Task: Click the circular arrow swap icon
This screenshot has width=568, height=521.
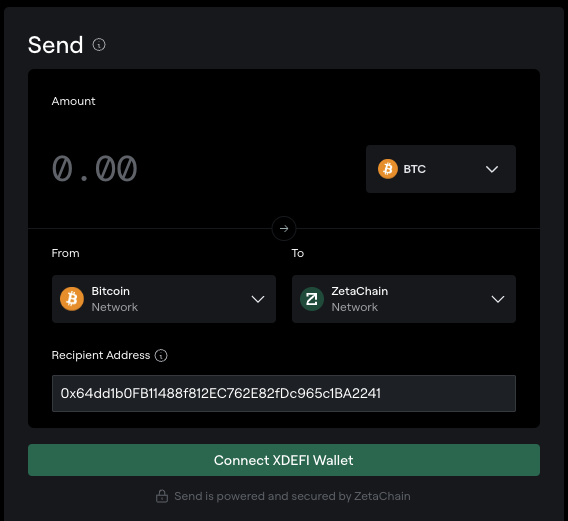Action: tap(284, 229)
